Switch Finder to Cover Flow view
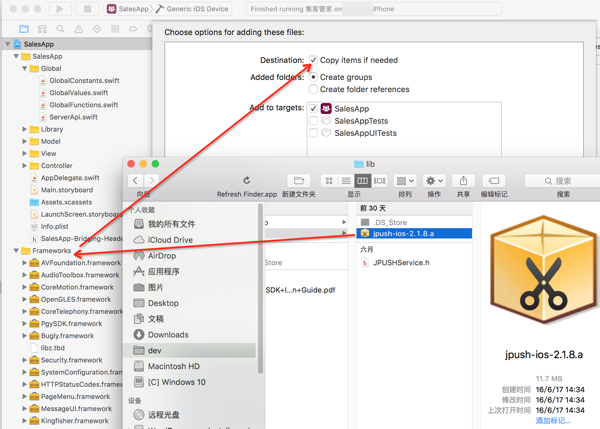 [x=380, y=180]
